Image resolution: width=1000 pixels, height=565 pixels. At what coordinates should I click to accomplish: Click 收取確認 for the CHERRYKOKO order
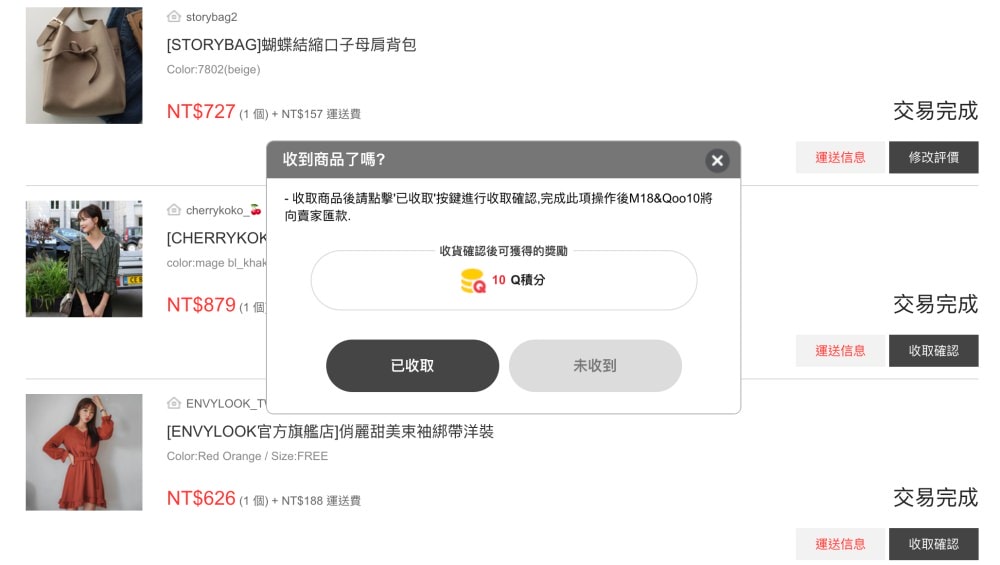tap(933, 350)
